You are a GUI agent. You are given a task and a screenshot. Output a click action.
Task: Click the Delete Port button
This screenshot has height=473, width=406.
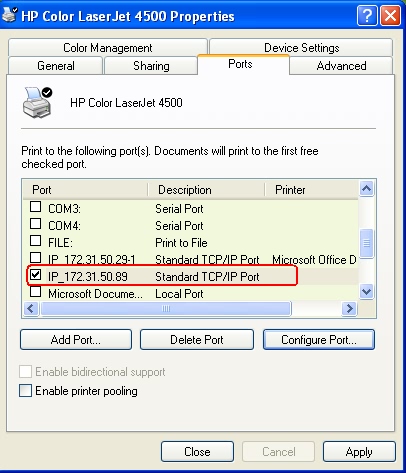[x=197, y=340]
